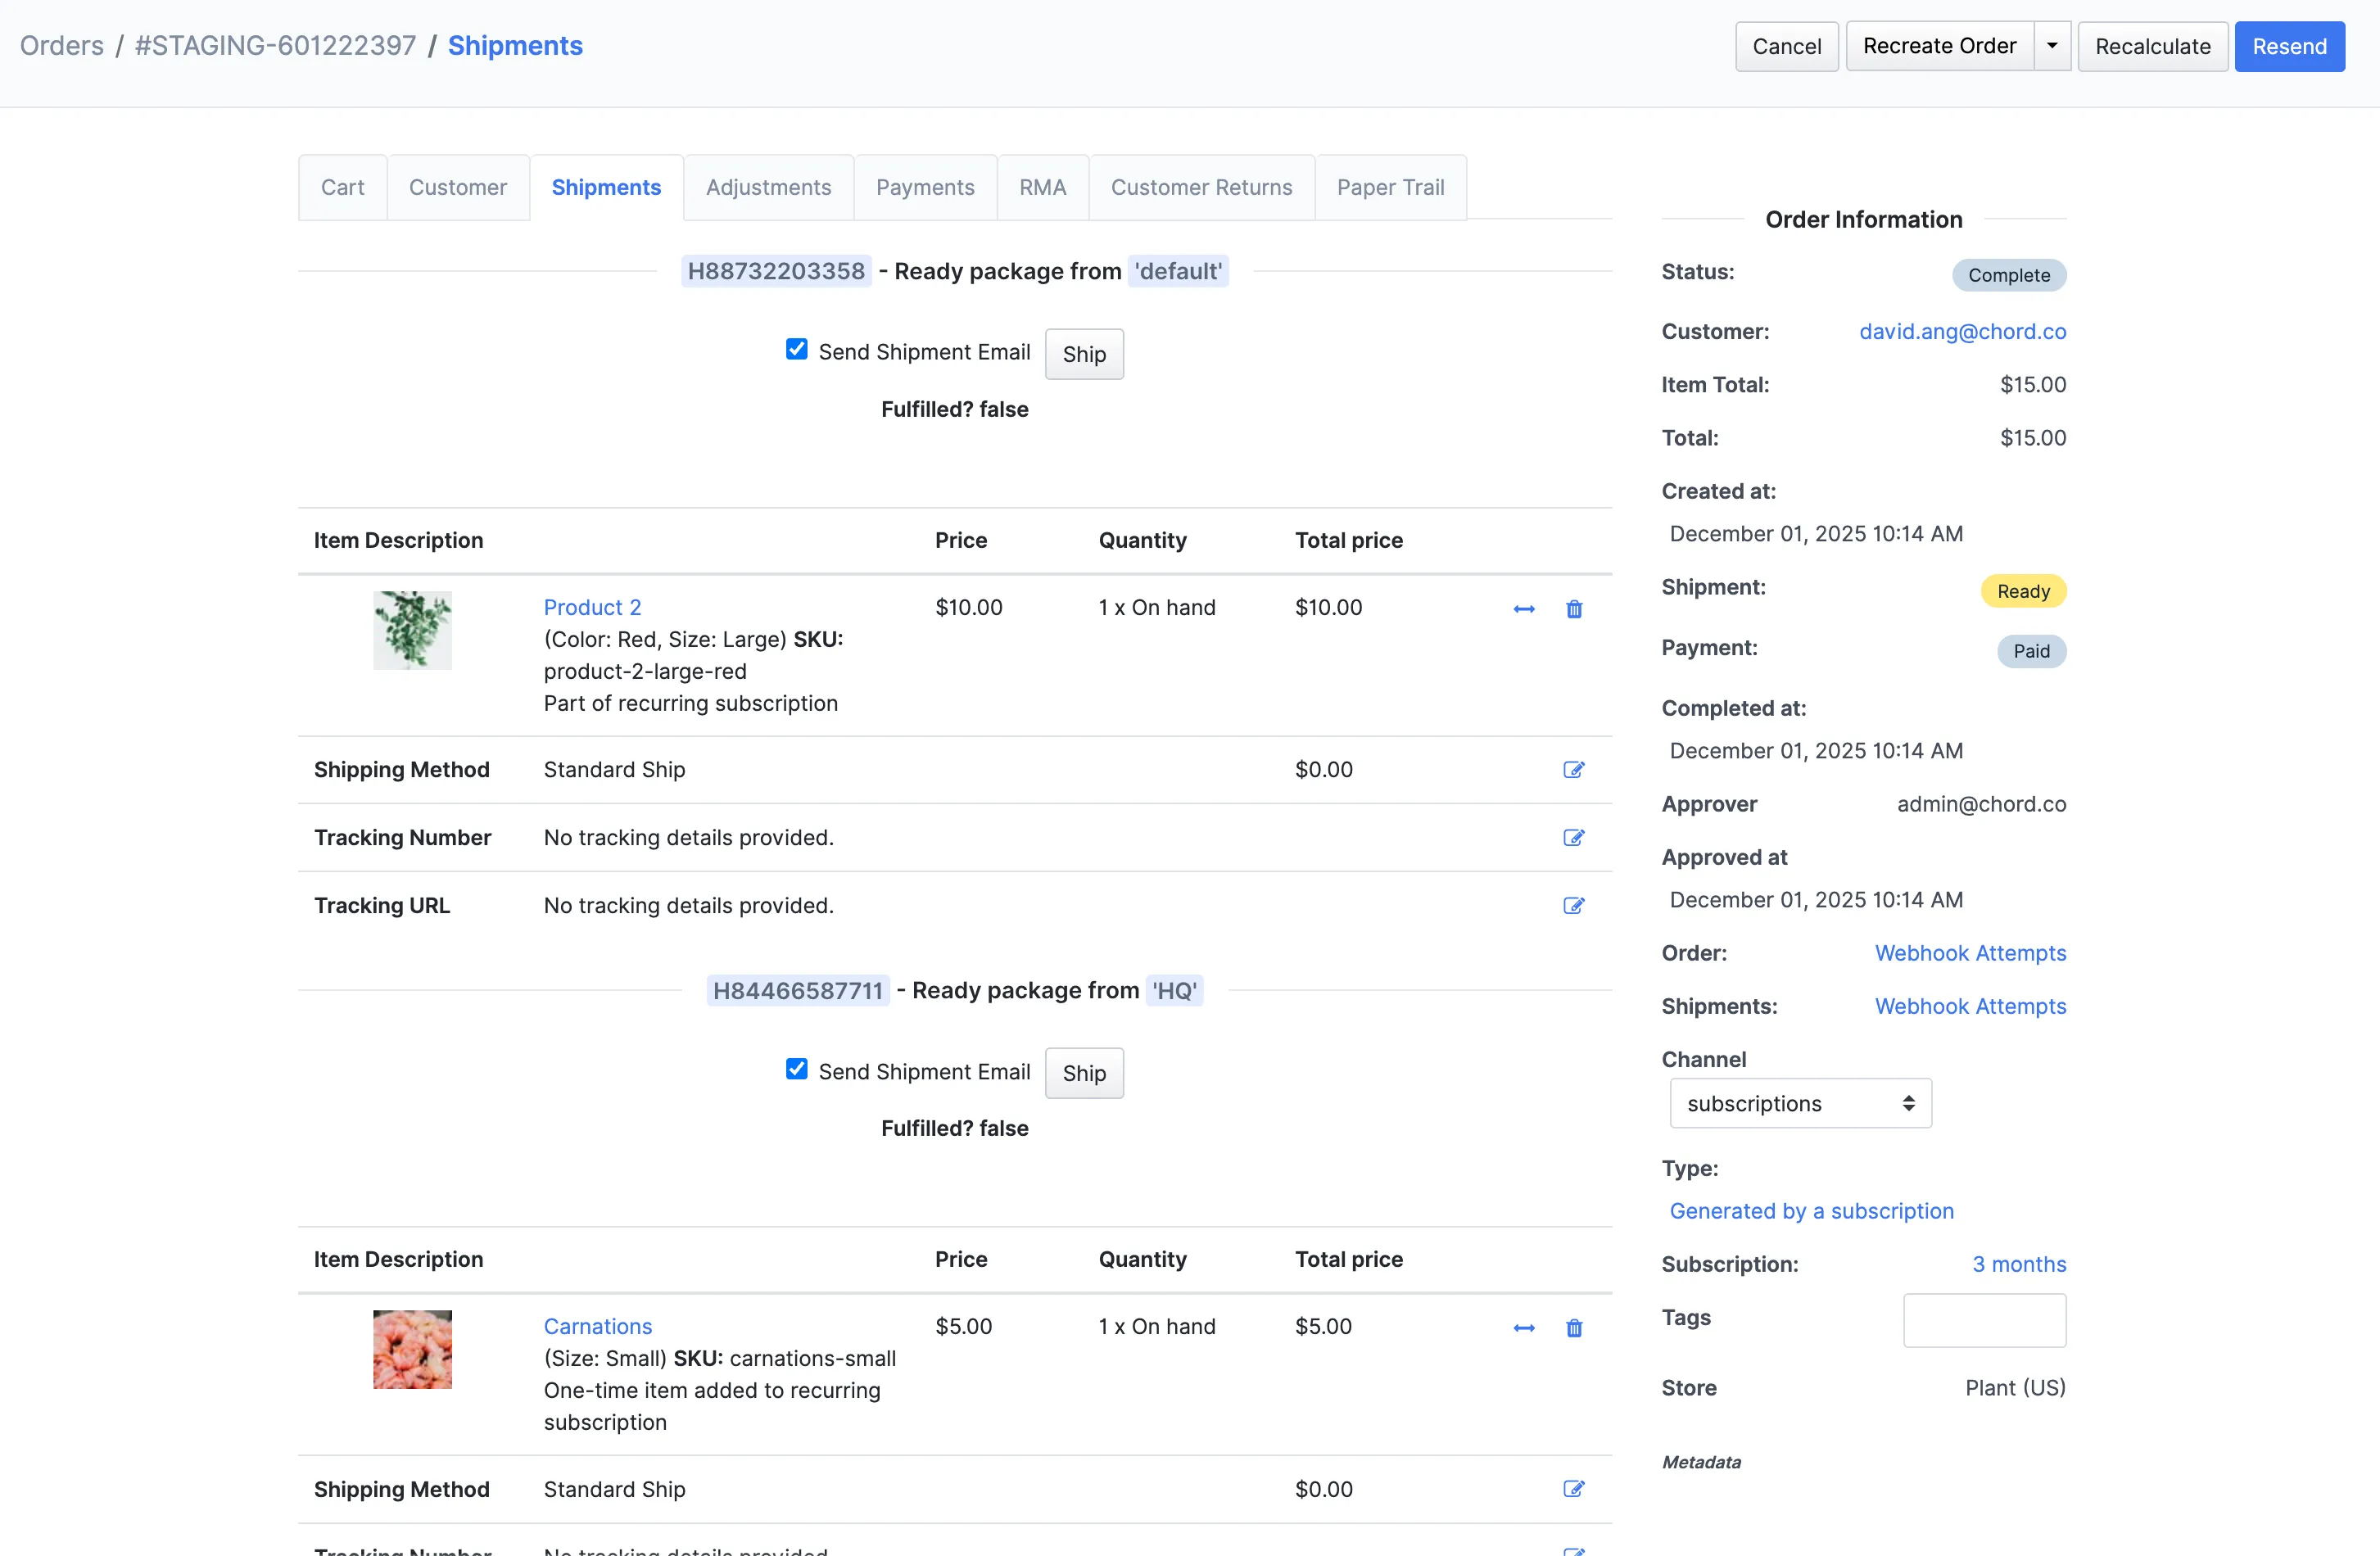Go to the Adjustments tab
This screenshot has width=2380, height=1556.
(768, 187)
